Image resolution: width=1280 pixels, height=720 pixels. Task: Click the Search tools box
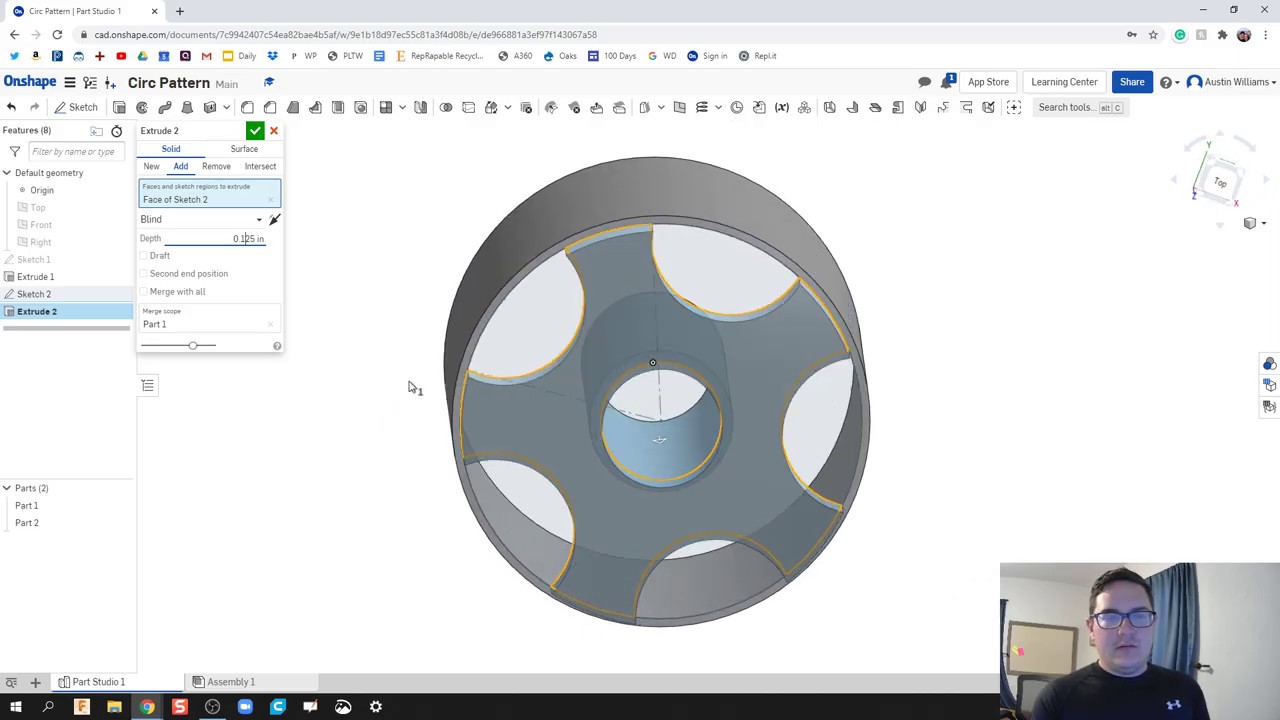1082,107
